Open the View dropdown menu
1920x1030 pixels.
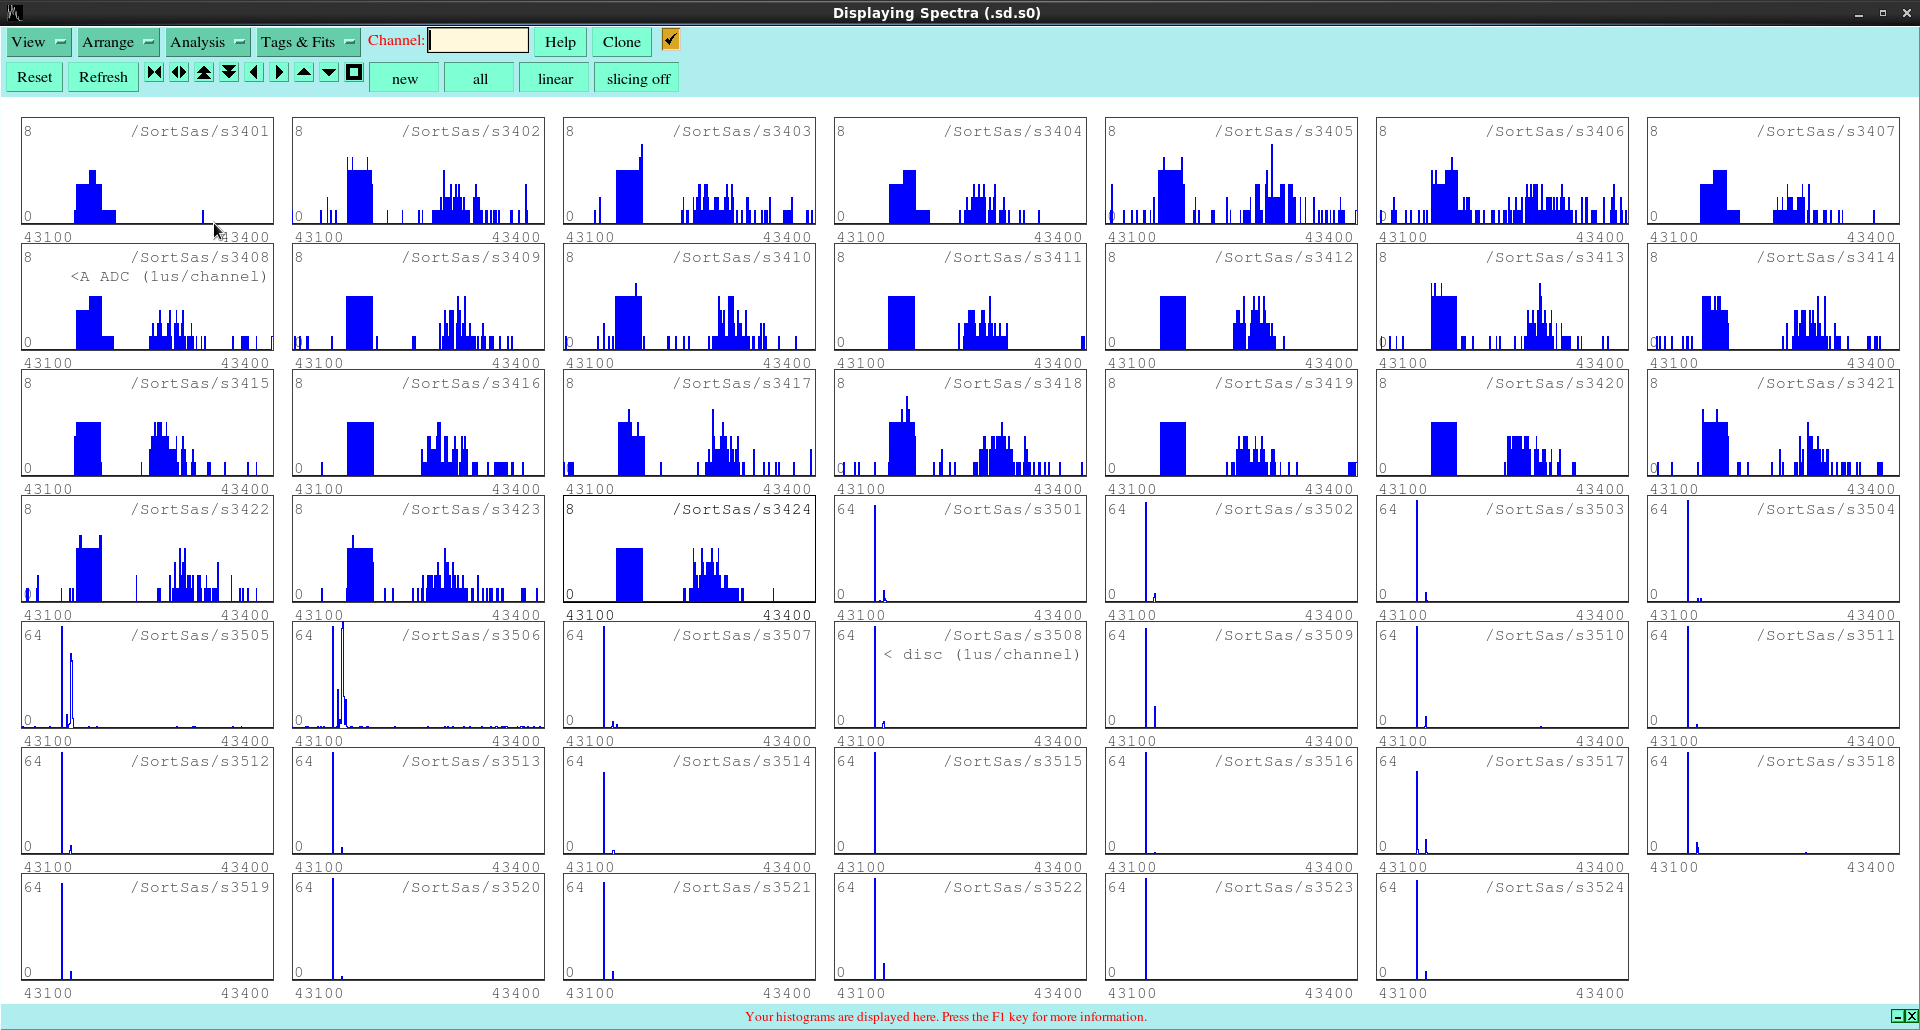[39, 42]
